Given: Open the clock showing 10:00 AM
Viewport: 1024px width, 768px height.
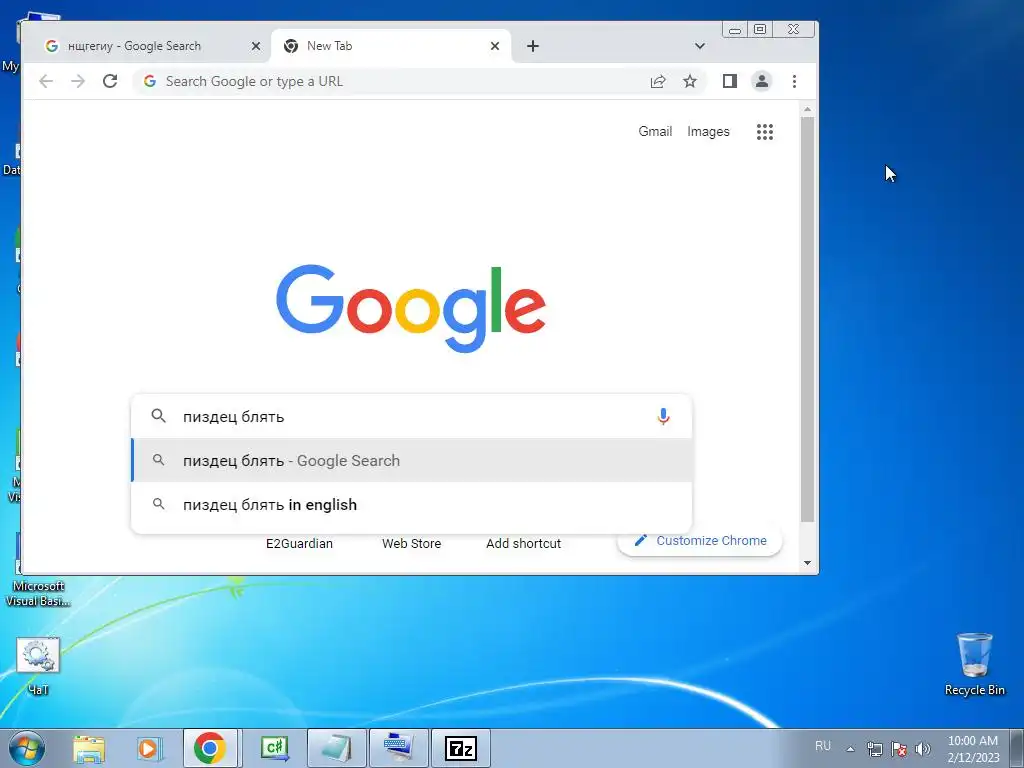Looking at the screenshot, I should coord(973,748).
